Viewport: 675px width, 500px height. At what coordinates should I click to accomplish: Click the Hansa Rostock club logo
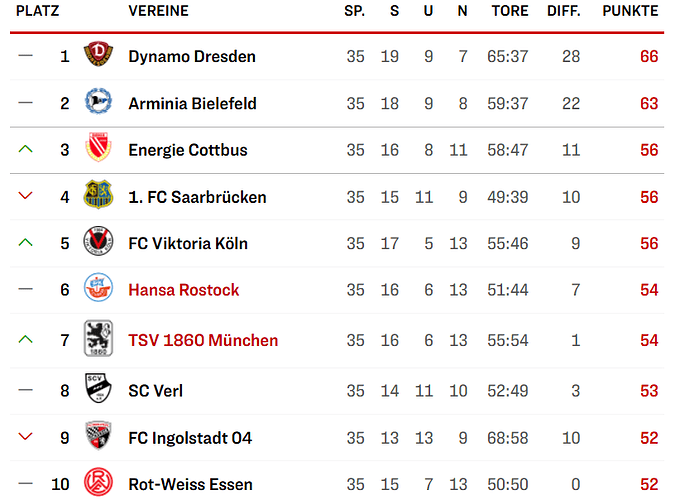[98, 287]
